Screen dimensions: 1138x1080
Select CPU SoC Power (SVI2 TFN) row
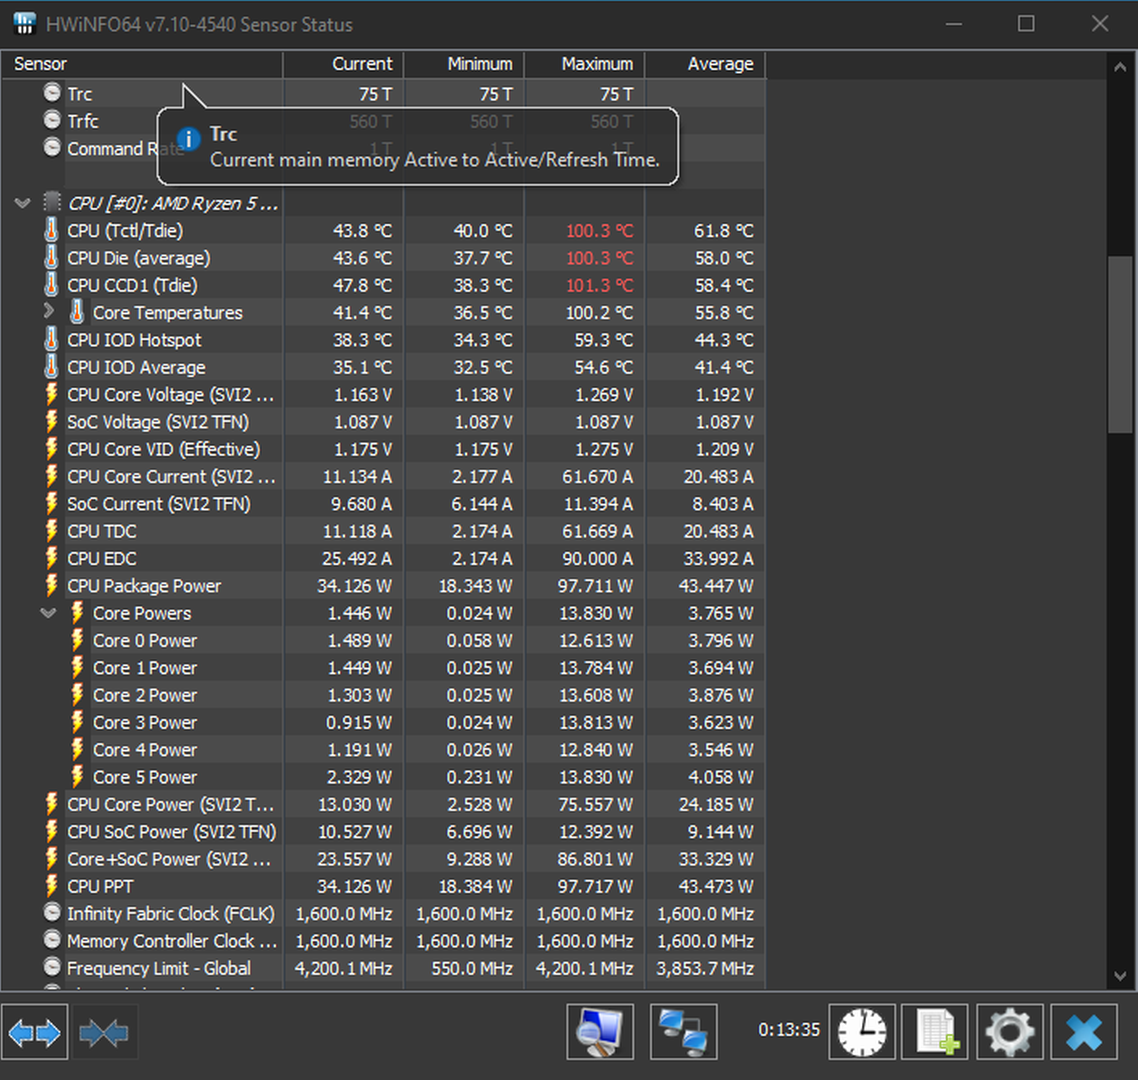pos(383,832)
